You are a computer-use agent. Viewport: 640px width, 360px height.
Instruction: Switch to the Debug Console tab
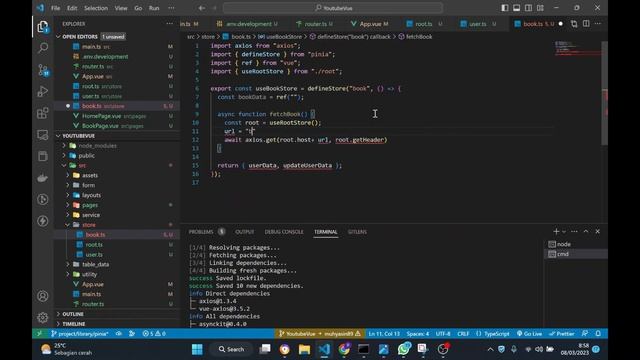click(x=284, y=231)
